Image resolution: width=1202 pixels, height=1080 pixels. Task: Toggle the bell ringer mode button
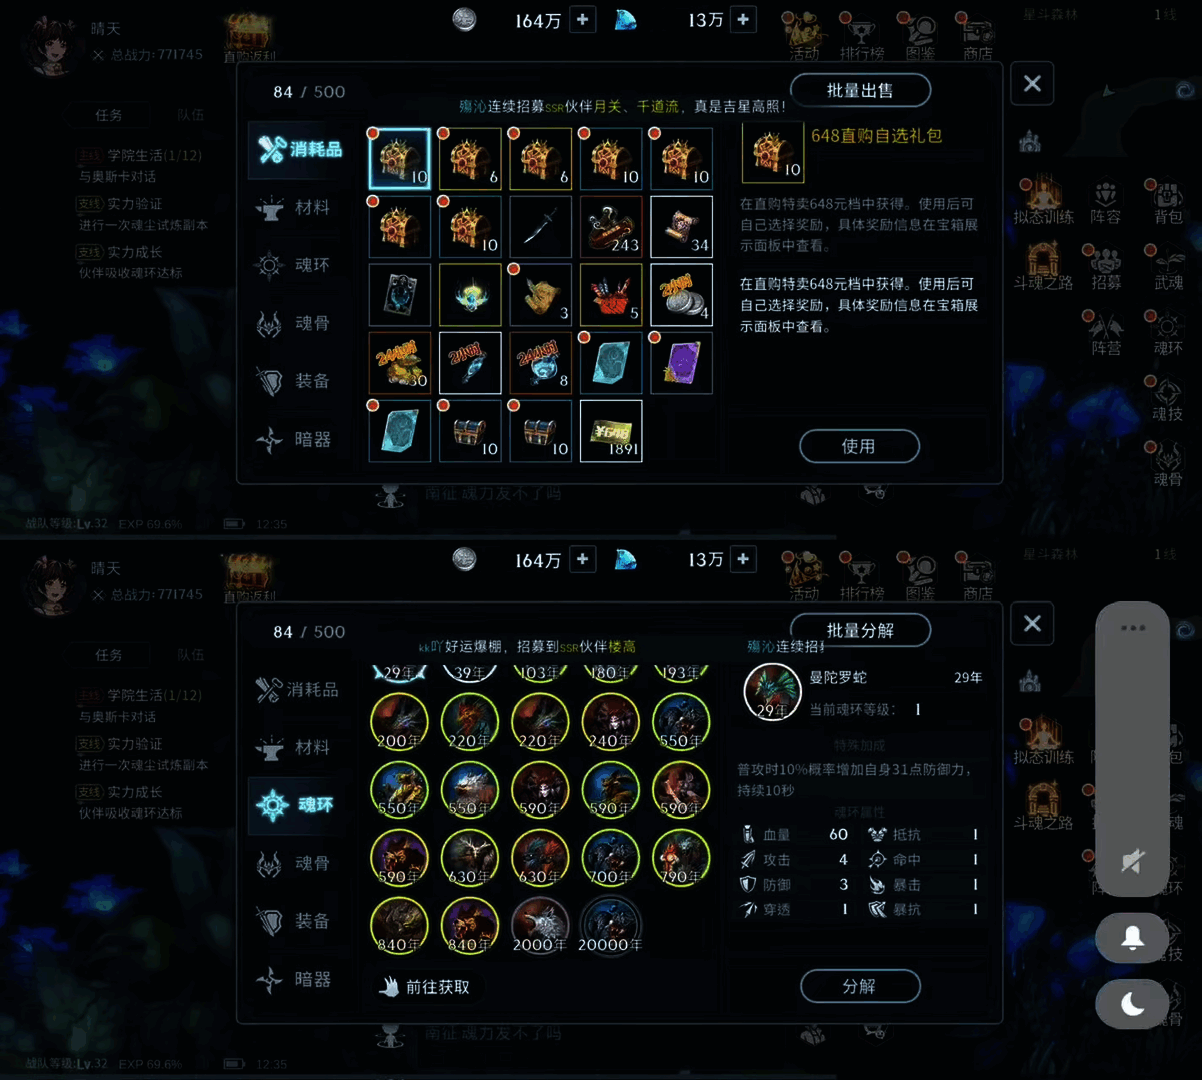click(x=1132, y=937)
